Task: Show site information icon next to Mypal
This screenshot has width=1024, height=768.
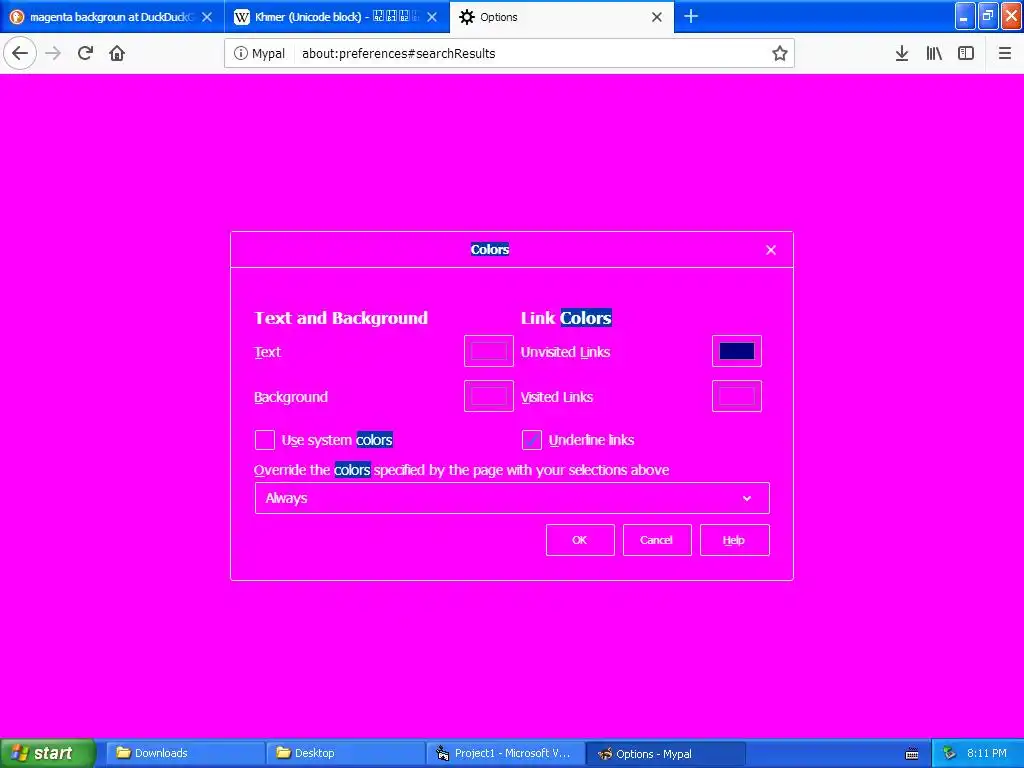Action: pyautogui.click(x=240, y=54)
